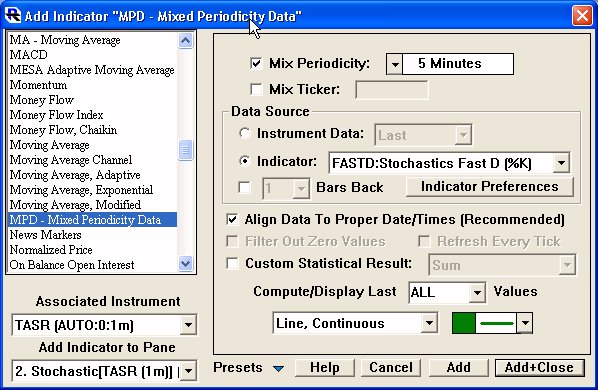Close the Add Indicator dialog
Viewport: 598px width, 390px height.
click(582, 16)
